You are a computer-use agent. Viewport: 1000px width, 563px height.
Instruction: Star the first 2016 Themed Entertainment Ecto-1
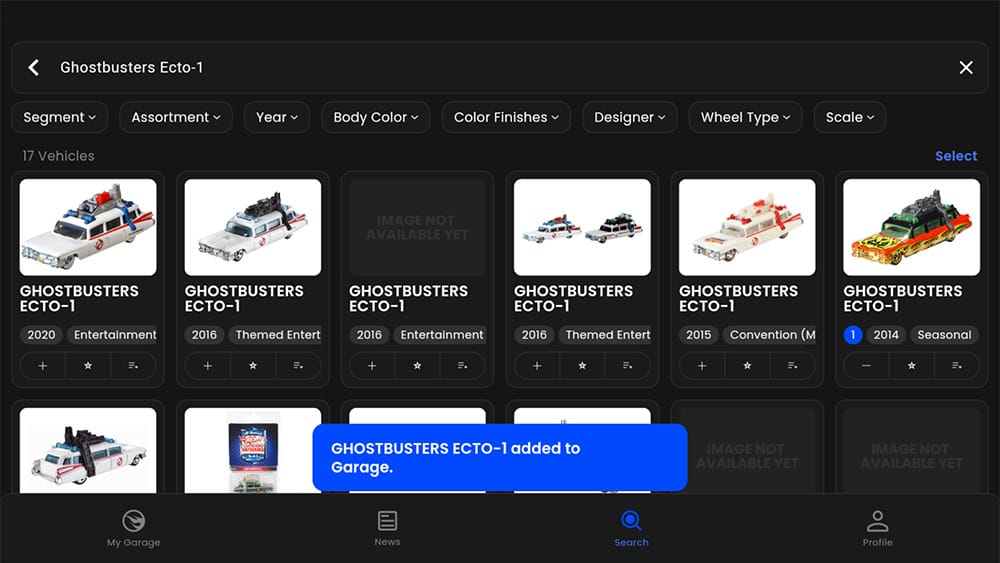[x=253, y=366]
